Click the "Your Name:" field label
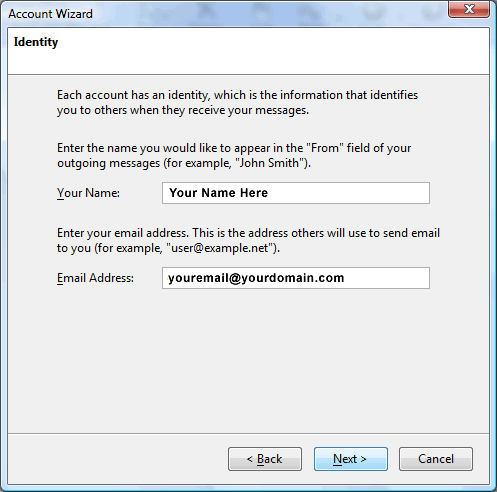 [x=88, y=193]
